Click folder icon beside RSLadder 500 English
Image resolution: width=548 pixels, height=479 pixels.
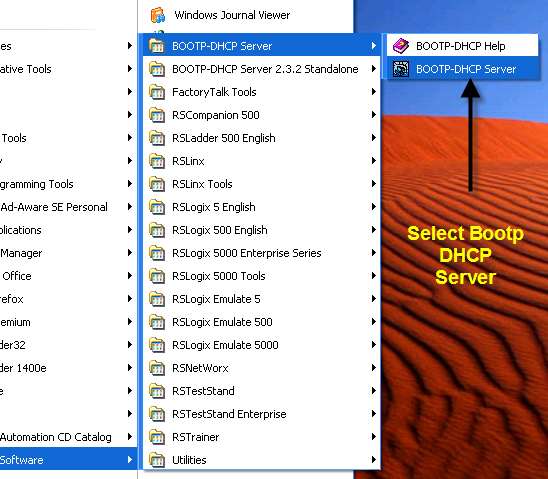pos(157,138)
